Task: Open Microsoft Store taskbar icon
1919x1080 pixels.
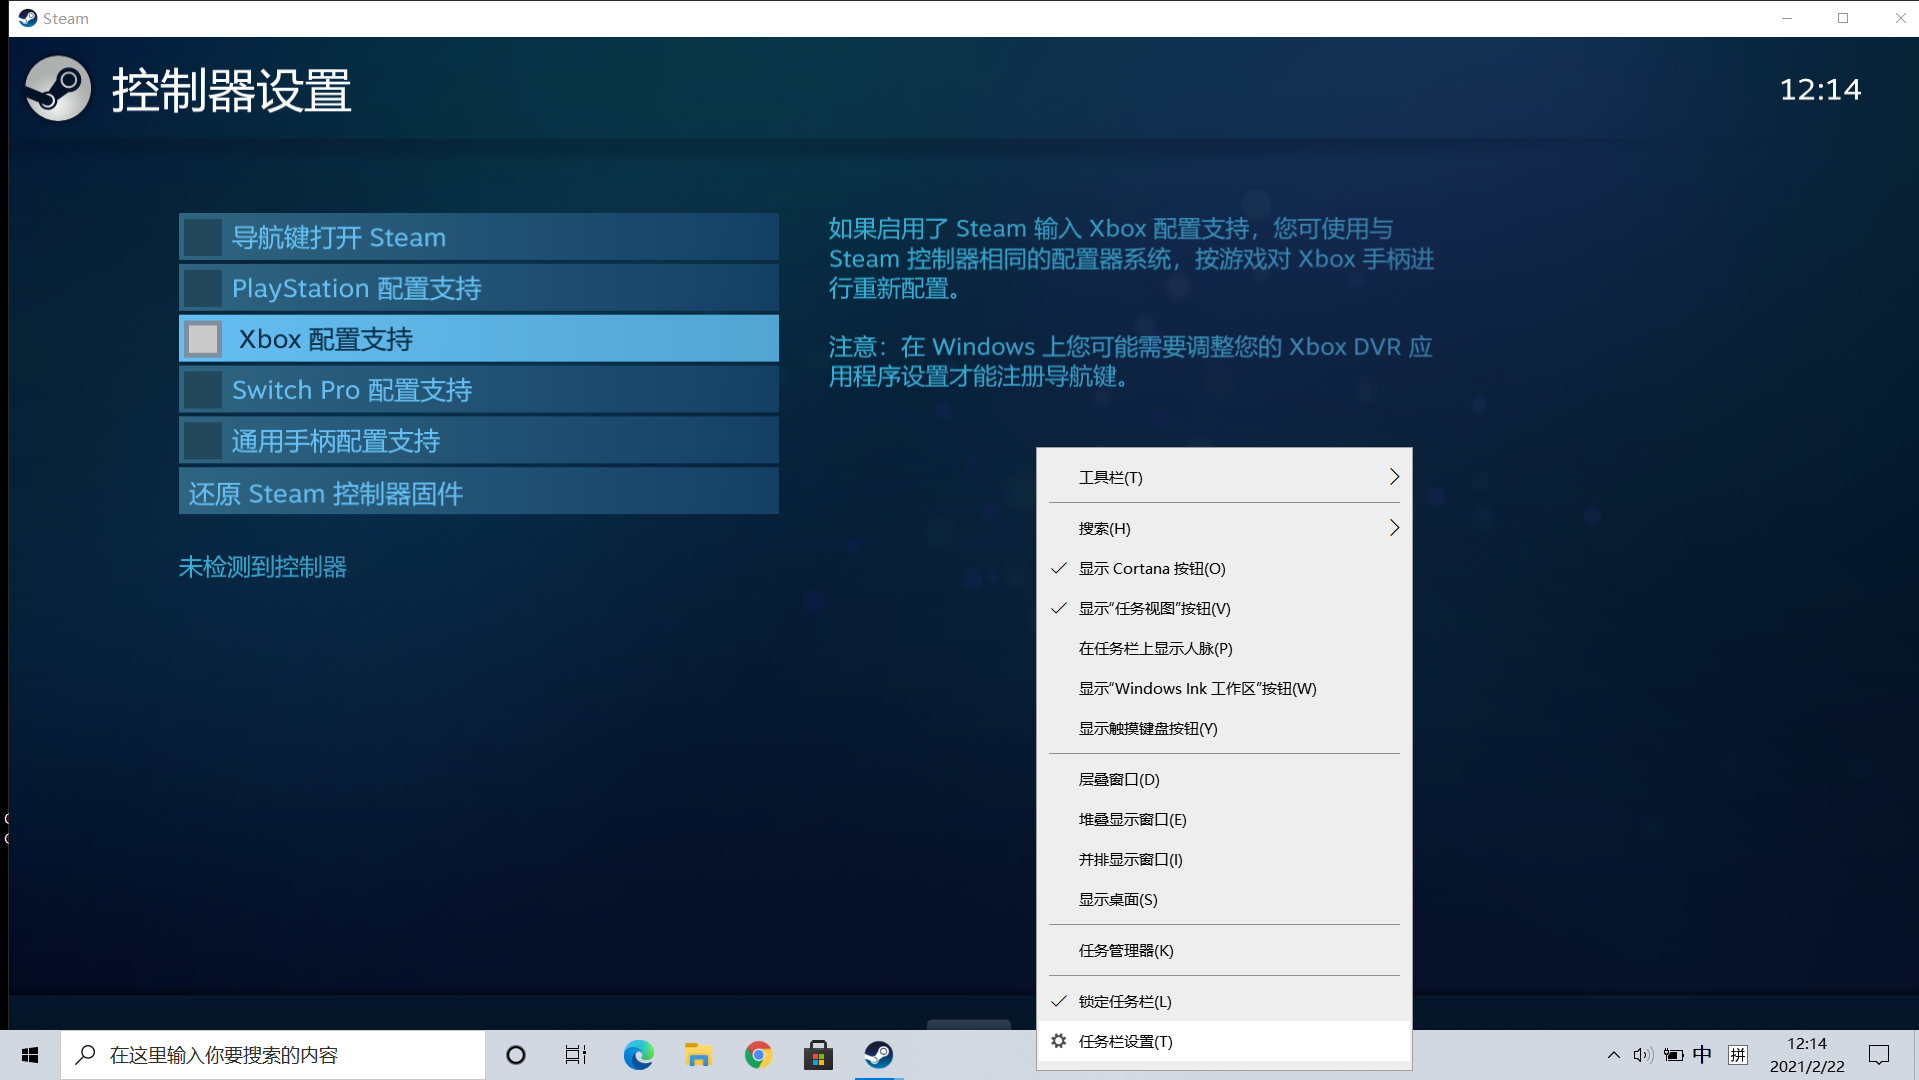Action: [x=818, y=1055]
